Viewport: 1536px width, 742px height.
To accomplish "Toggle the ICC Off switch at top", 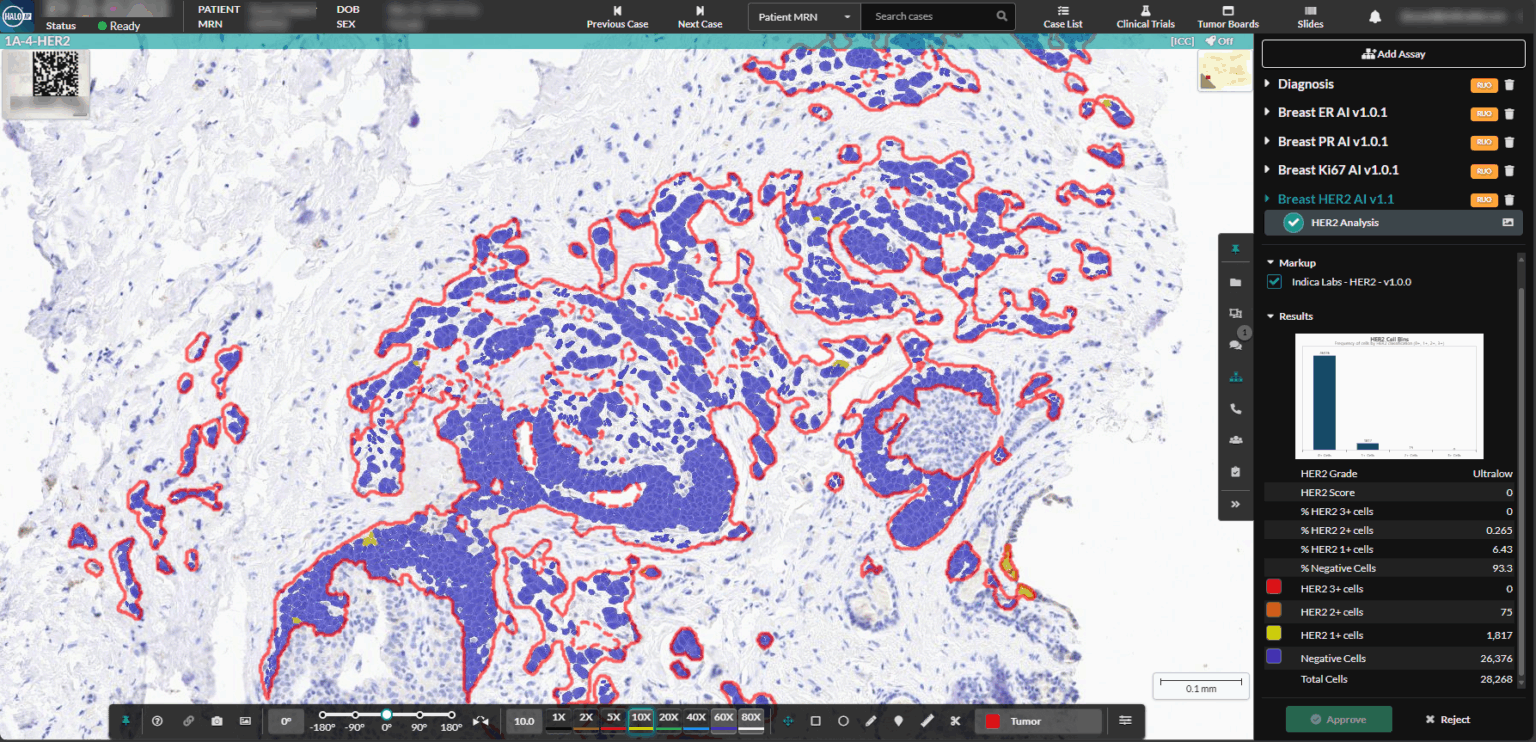I will 1218,41.
